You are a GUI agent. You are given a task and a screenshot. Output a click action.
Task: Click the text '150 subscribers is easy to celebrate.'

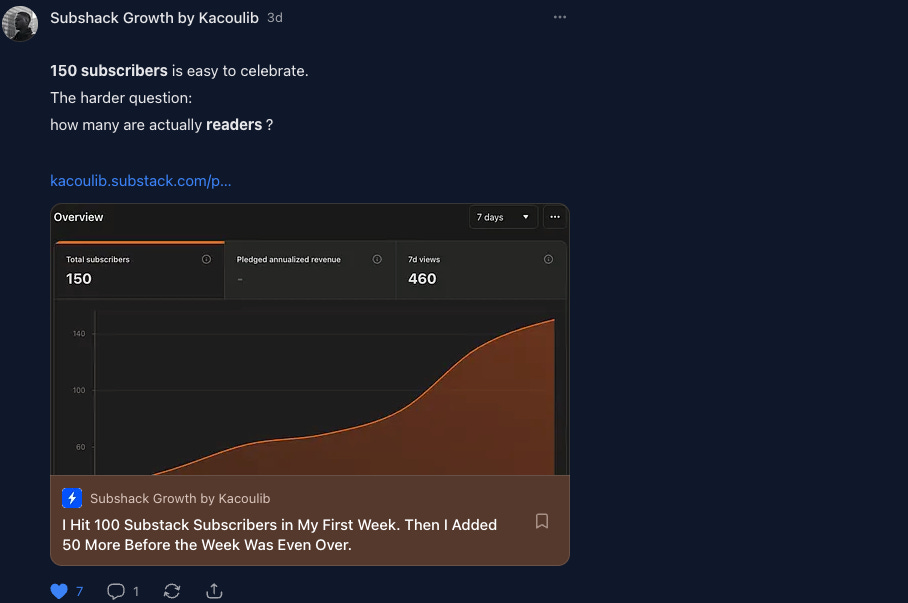click(x=179, y=71)
